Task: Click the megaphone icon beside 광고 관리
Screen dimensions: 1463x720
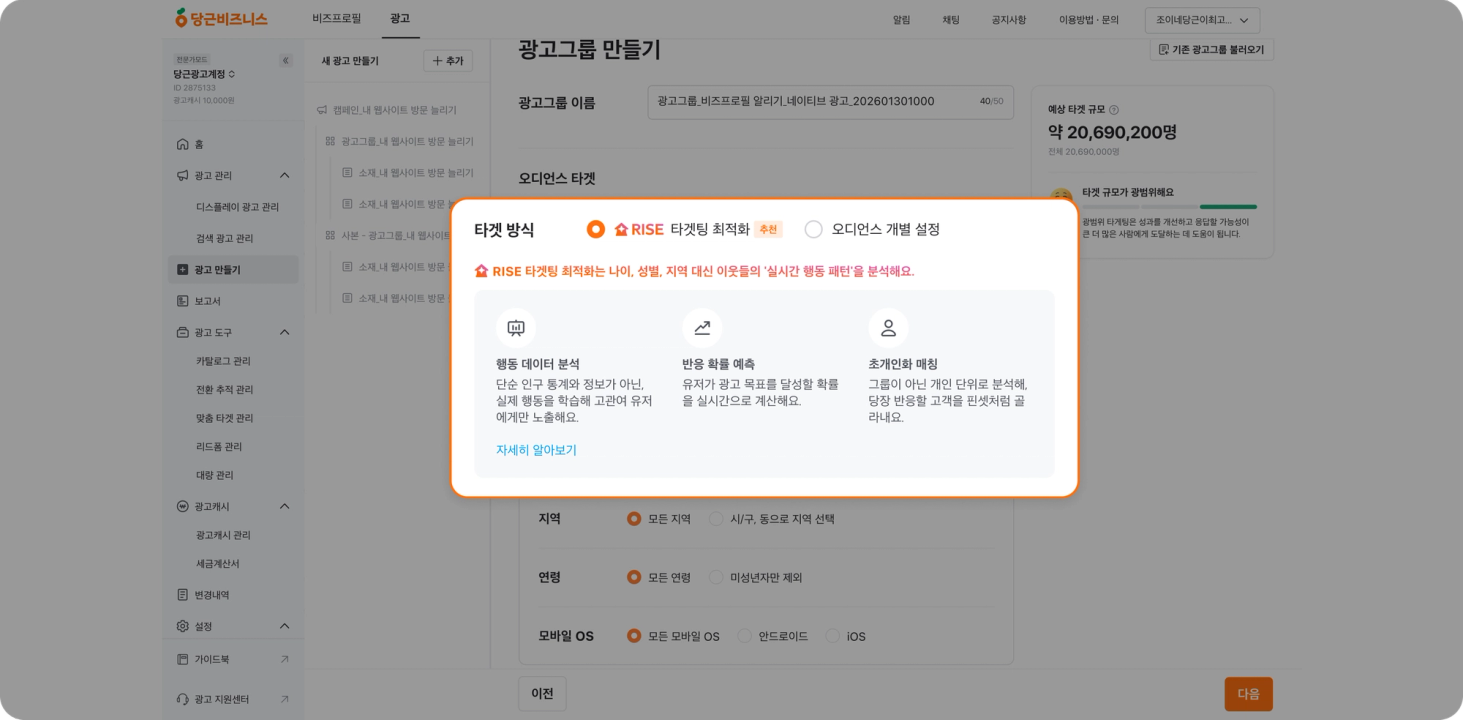Action: point(182,175)
